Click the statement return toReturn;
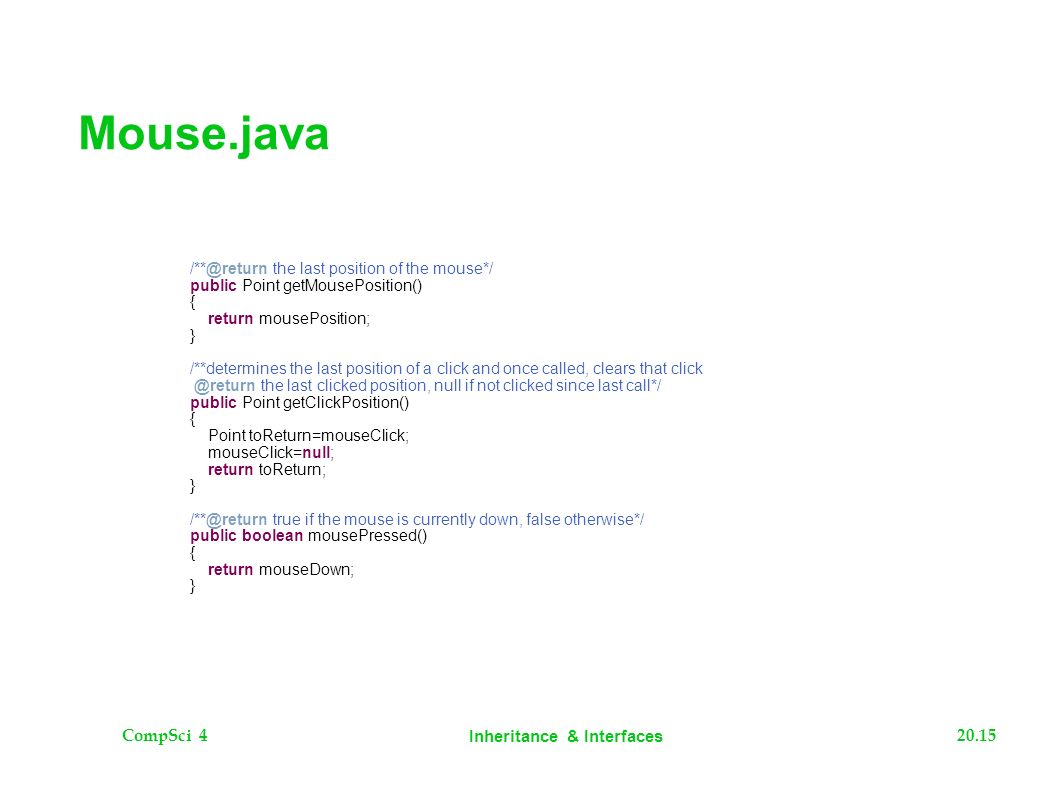The height and width of the screenshot is (793, 1058). [267, 470]
